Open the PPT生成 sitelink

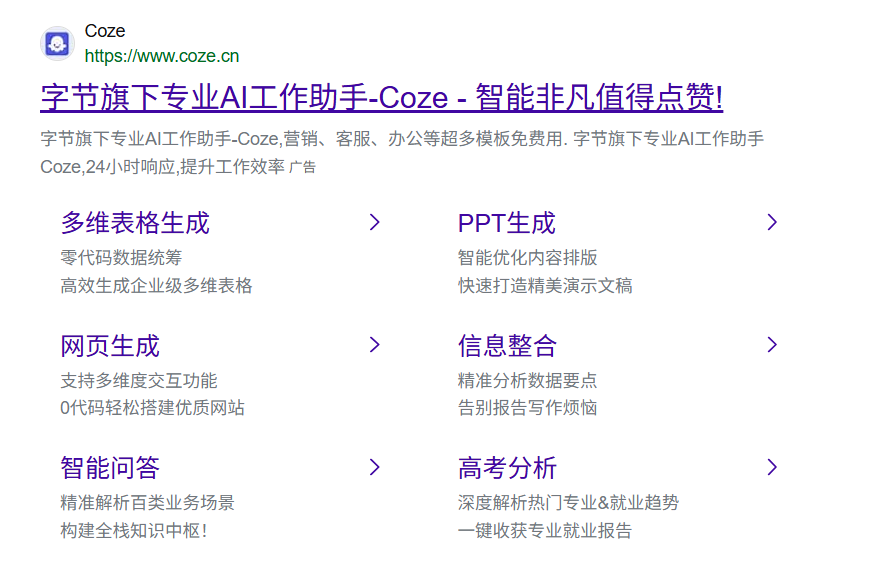pyautogui.click(x=507, y=223)
